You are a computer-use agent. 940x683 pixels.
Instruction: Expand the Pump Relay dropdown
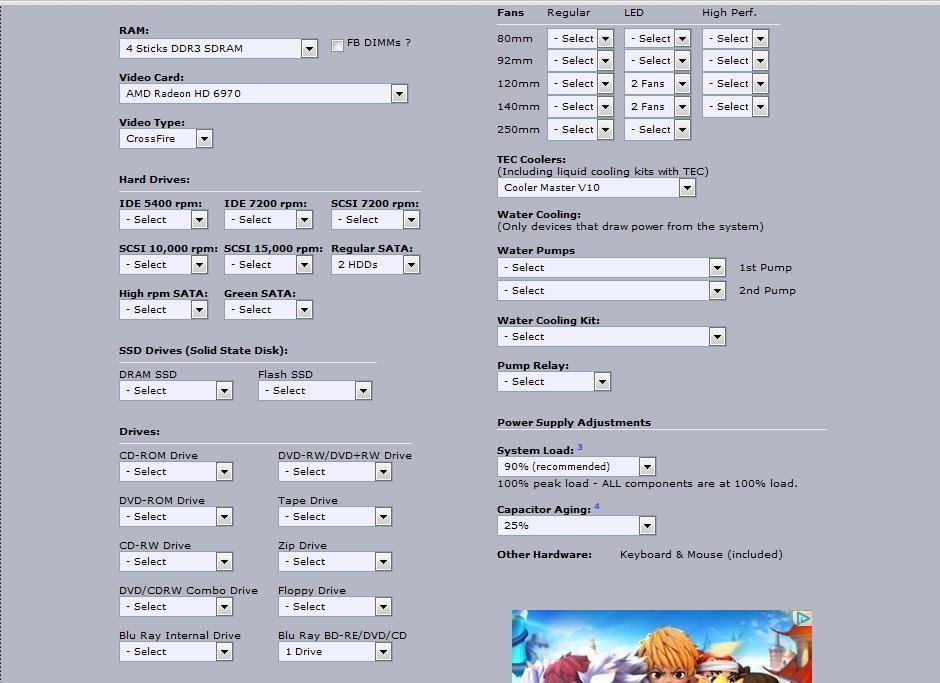tap(553, 381)
